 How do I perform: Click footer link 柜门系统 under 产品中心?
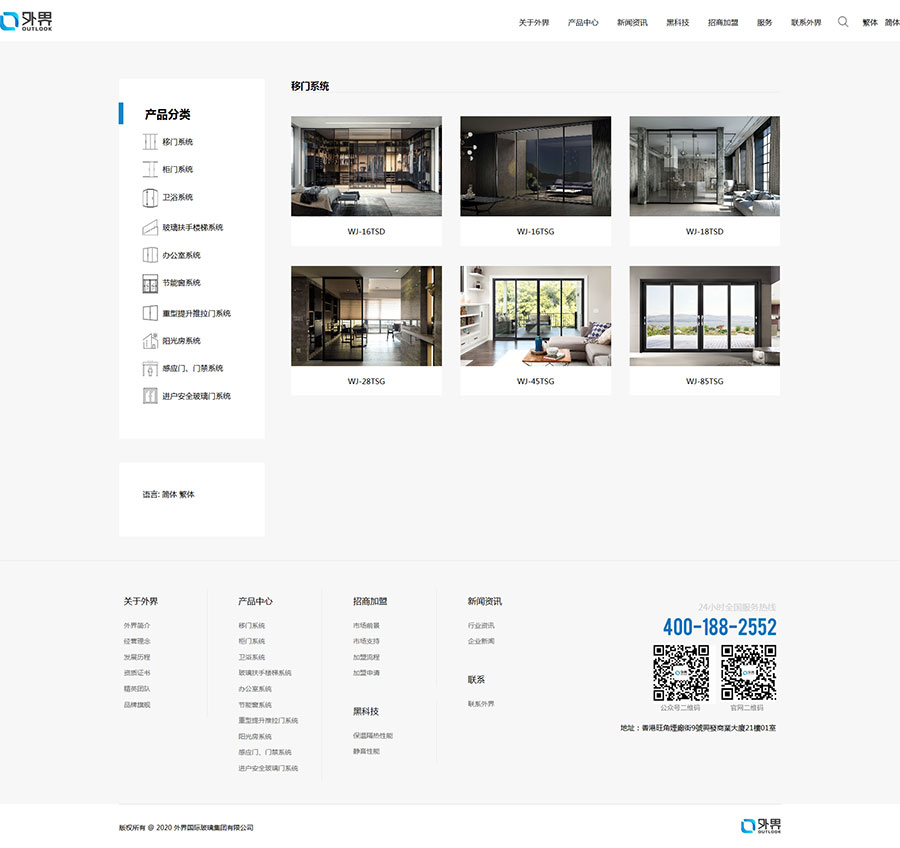(251, 641)
